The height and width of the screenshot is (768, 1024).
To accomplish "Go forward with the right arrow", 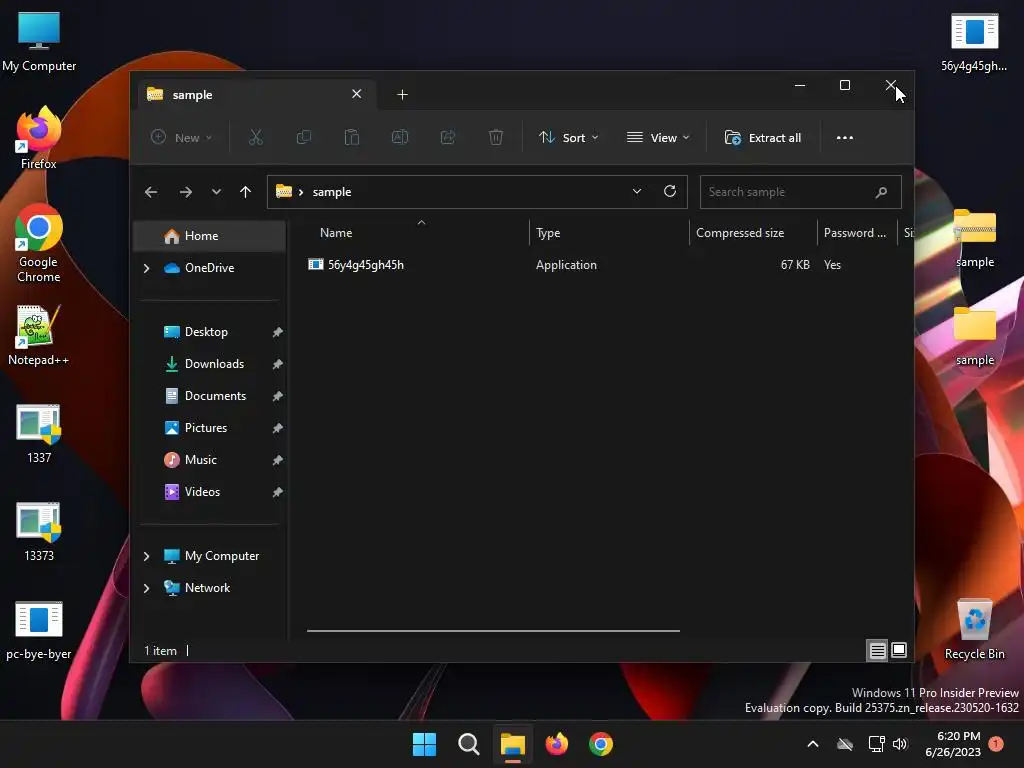I will point(185,192).
